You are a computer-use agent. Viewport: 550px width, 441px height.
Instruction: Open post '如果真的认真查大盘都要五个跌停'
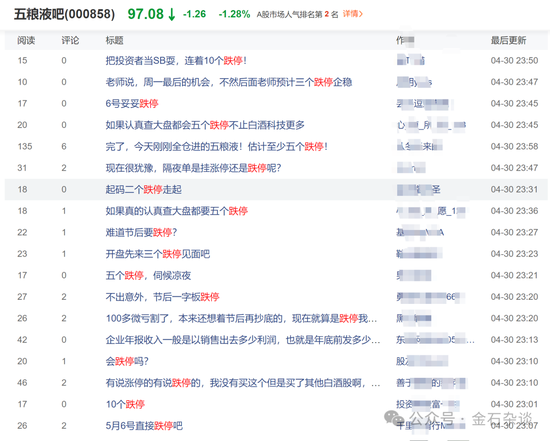[176, 211]
